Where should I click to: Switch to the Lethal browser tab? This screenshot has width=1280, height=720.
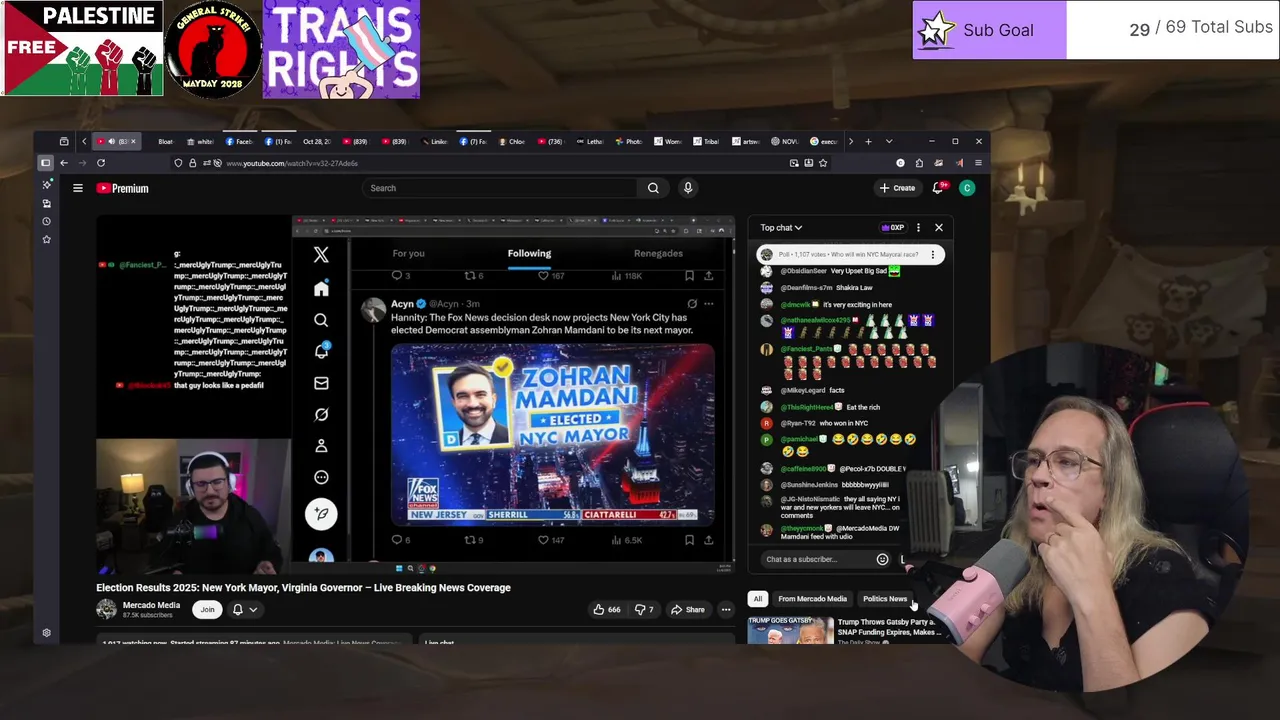tap(592, 141)
